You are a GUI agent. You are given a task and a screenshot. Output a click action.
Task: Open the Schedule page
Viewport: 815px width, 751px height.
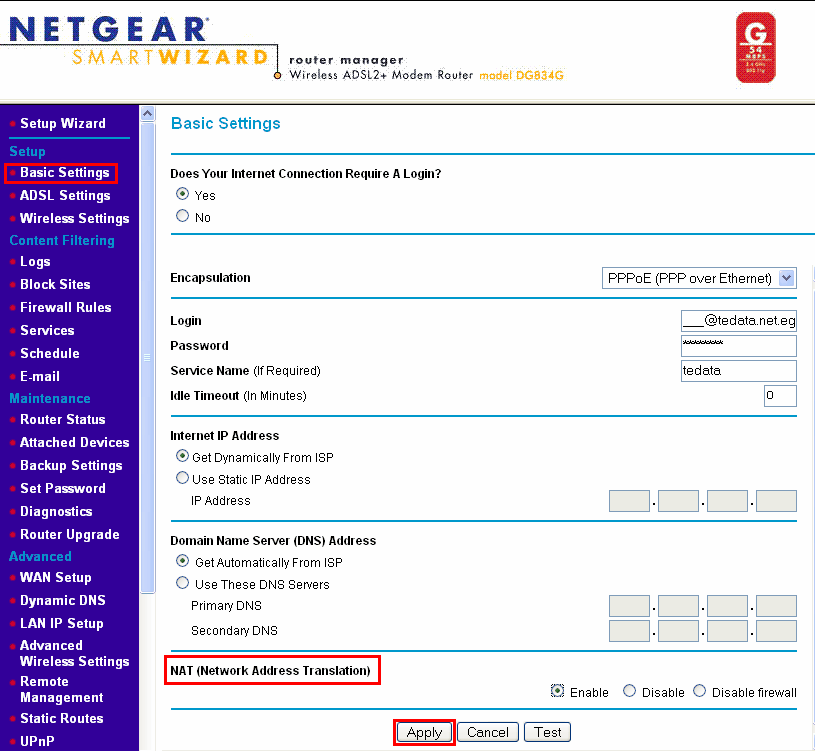coord(49,353)
